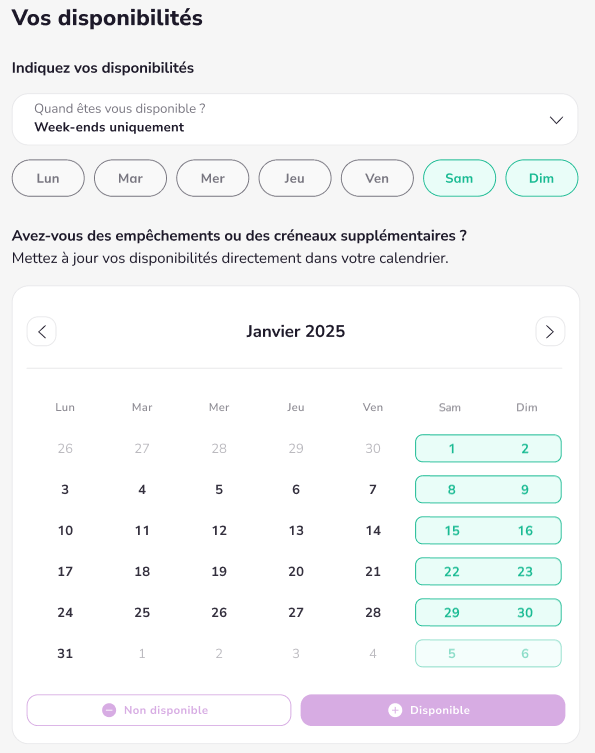Mark selection as Non disponible
The width and height of the screenshot is (595, 753).
pyautogui.click(x=159, y=710)
